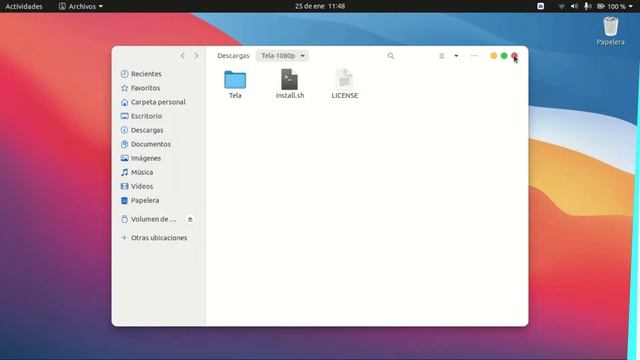Click the microphone icon in top bar
This screenshot has height=360, width=640.
tap(587, 6)
